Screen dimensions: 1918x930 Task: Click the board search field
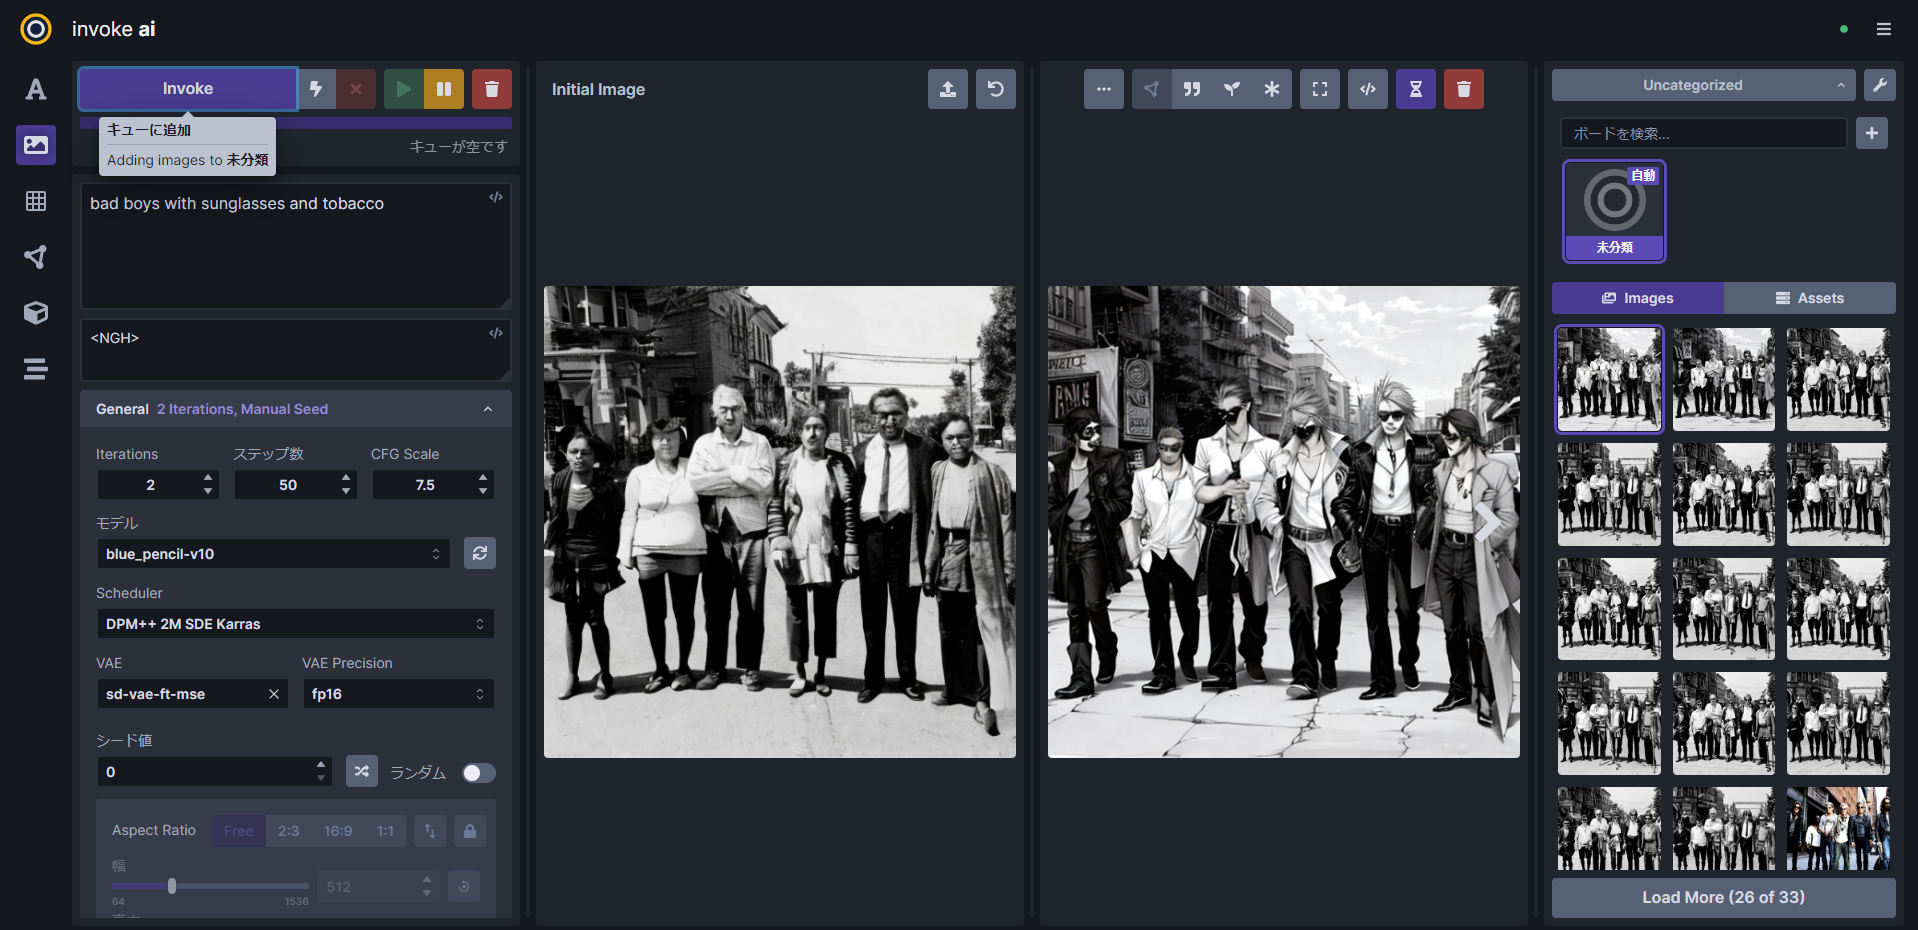pyautogui.click(x=1704, y=133)
